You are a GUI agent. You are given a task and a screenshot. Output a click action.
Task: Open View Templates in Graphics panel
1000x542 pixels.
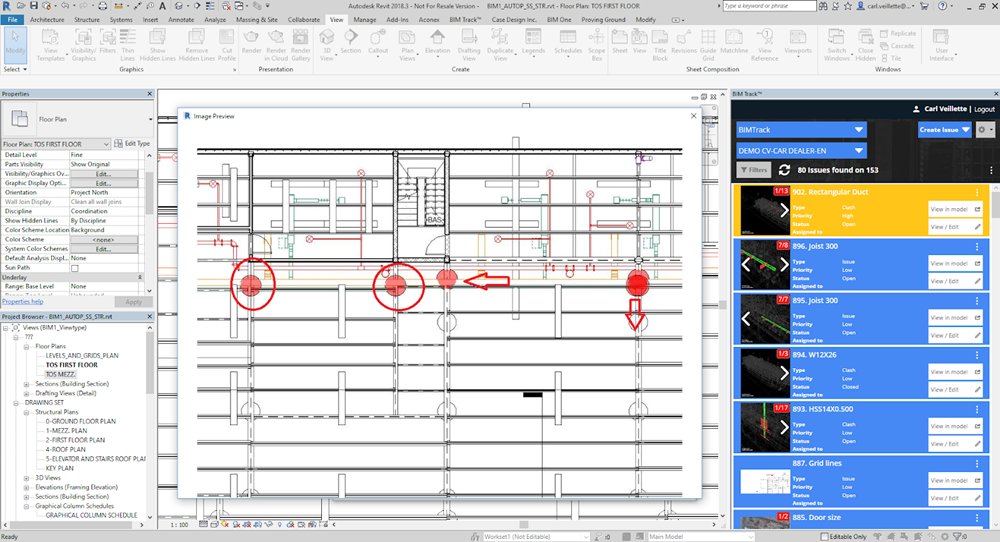[x=50, y=45]
